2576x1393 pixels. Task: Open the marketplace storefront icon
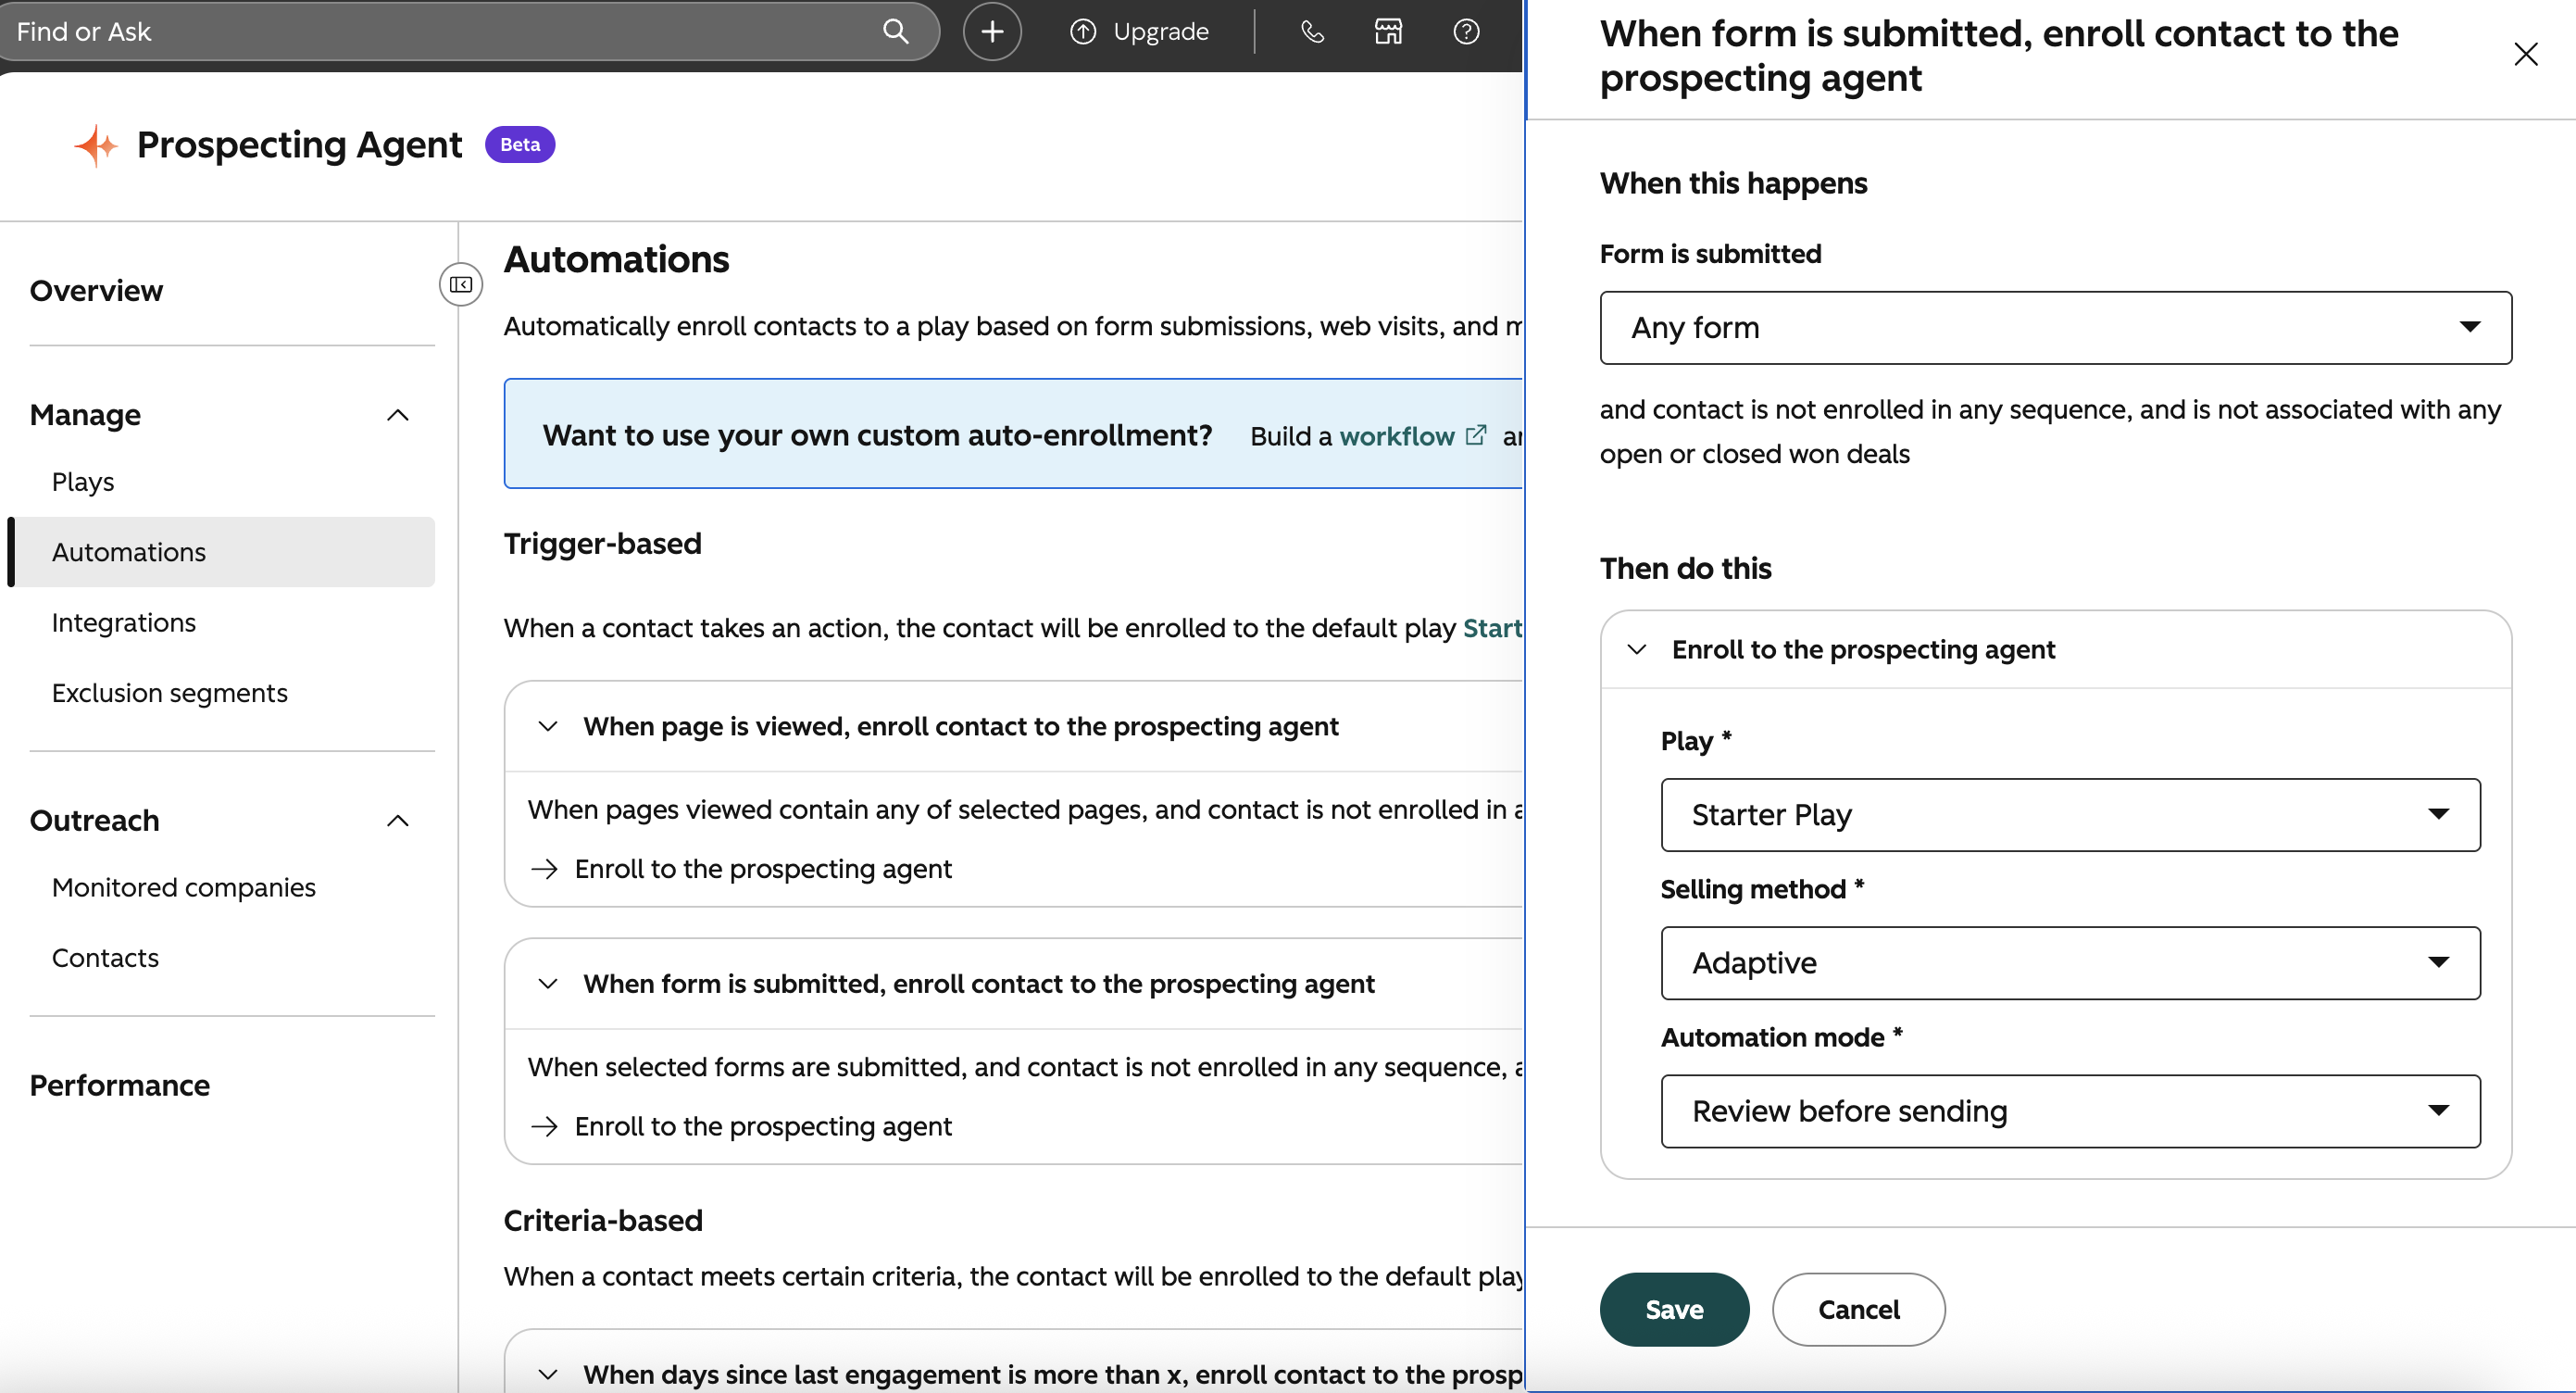pos(1388,32)
